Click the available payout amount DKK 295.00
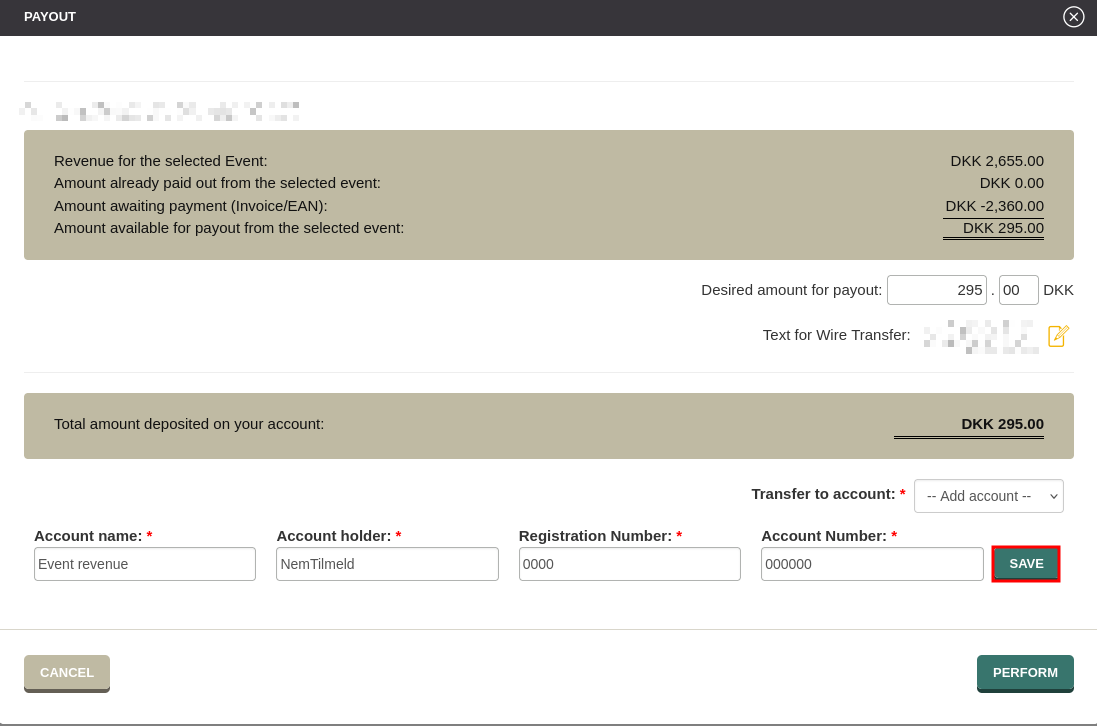The height and width of the screenshot is (726, 1097). [x=1002, y=228]
